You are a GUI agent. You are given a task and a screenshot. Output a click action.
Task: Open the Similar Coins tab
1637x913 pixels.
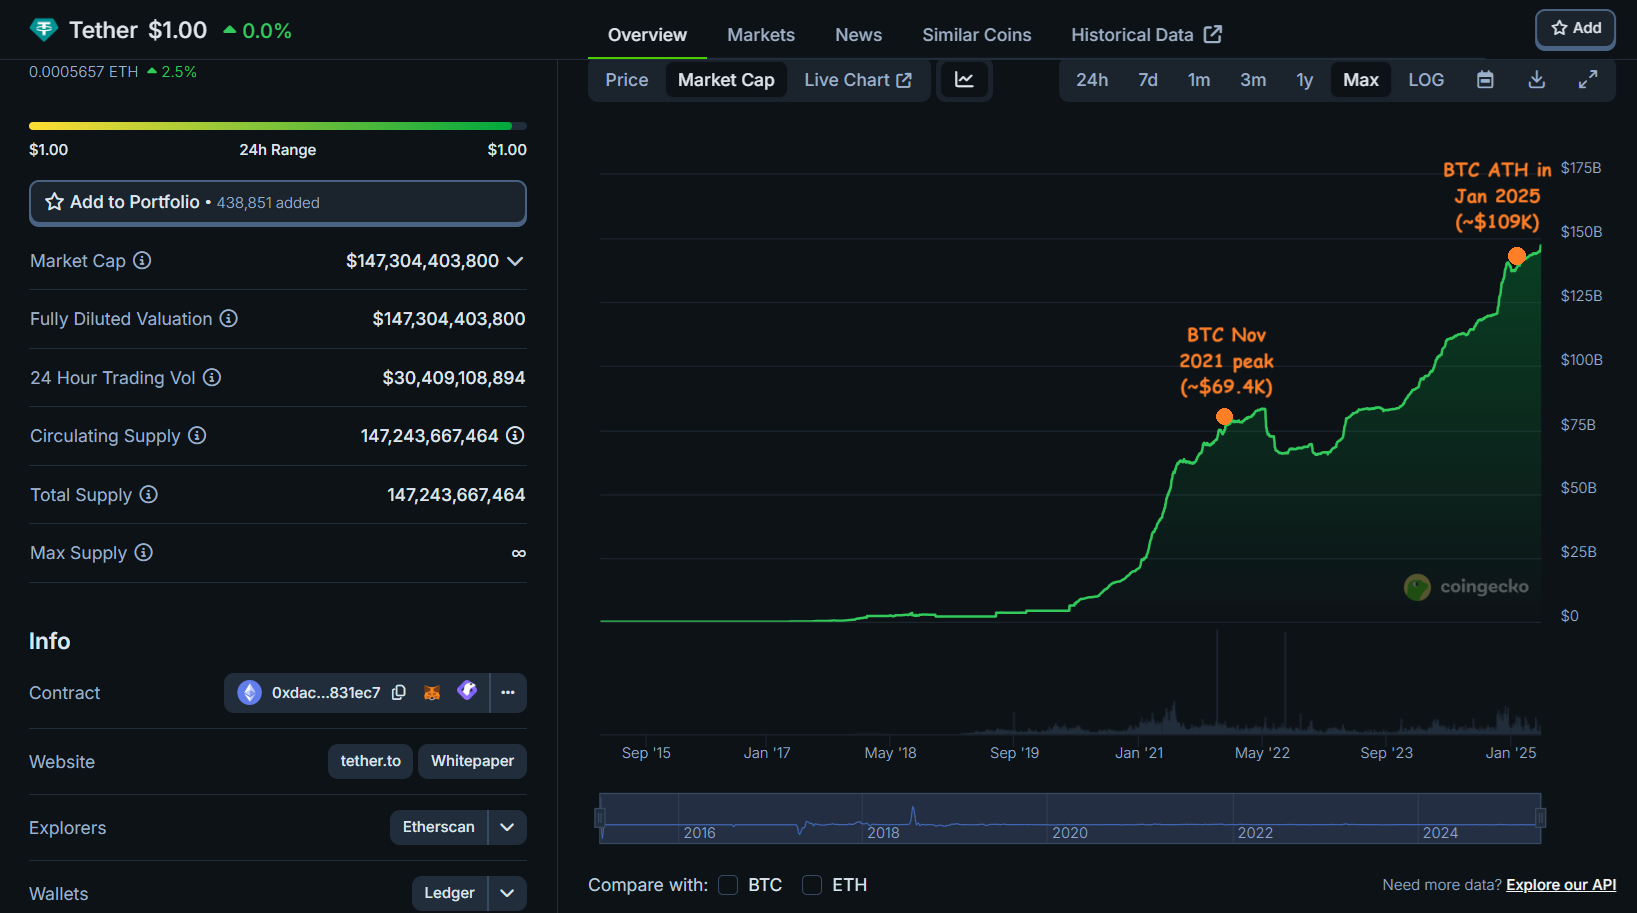click(976, 35)
